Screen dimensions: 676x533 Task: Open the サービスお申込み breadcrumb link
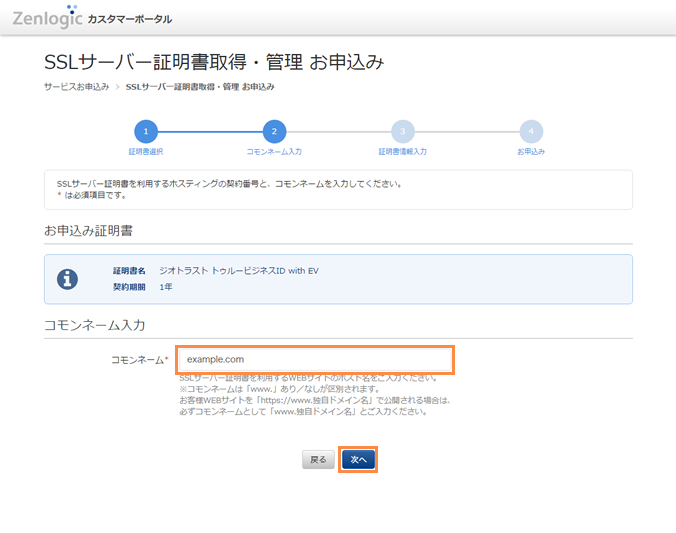pos(77,87)
